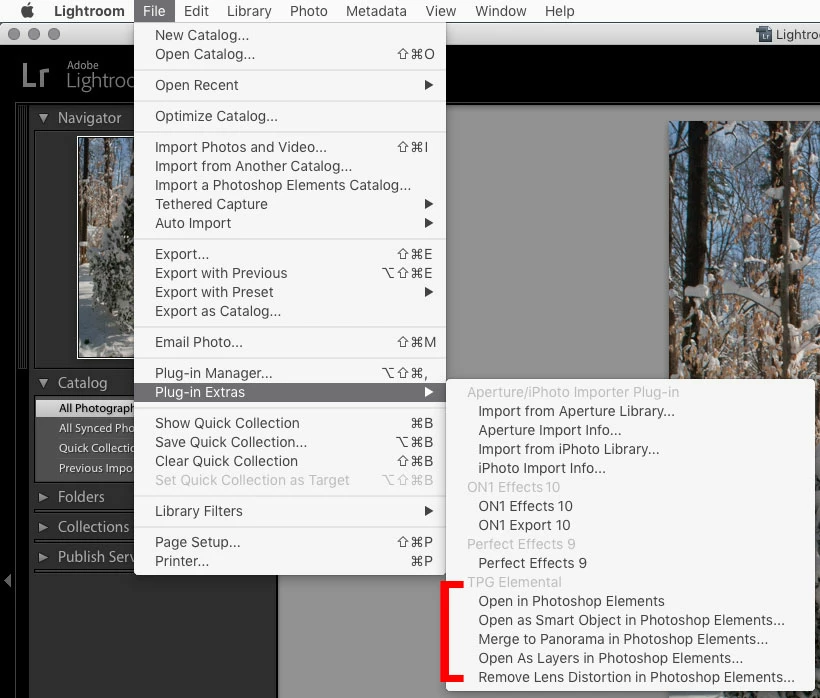Screen dimensions: 820x698
Task: Choose Printer... menu item
Action: (290, 561)
